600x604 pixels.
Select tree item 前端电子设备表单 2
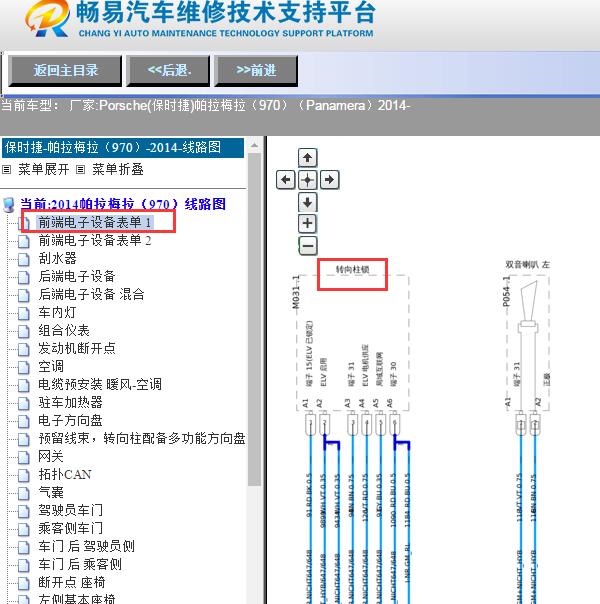tap(95, 240)
